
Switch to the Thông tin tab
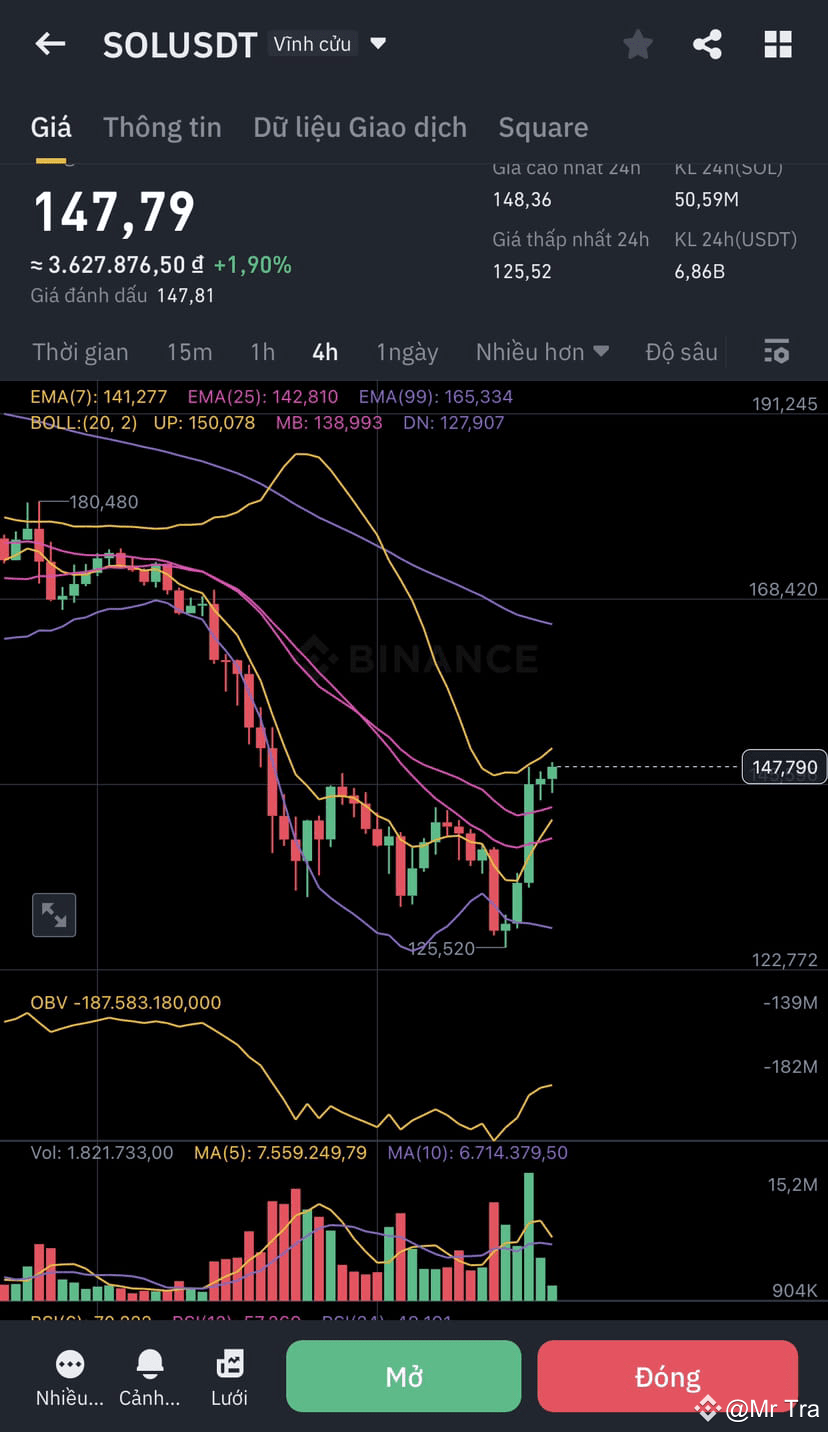point(162,127)
